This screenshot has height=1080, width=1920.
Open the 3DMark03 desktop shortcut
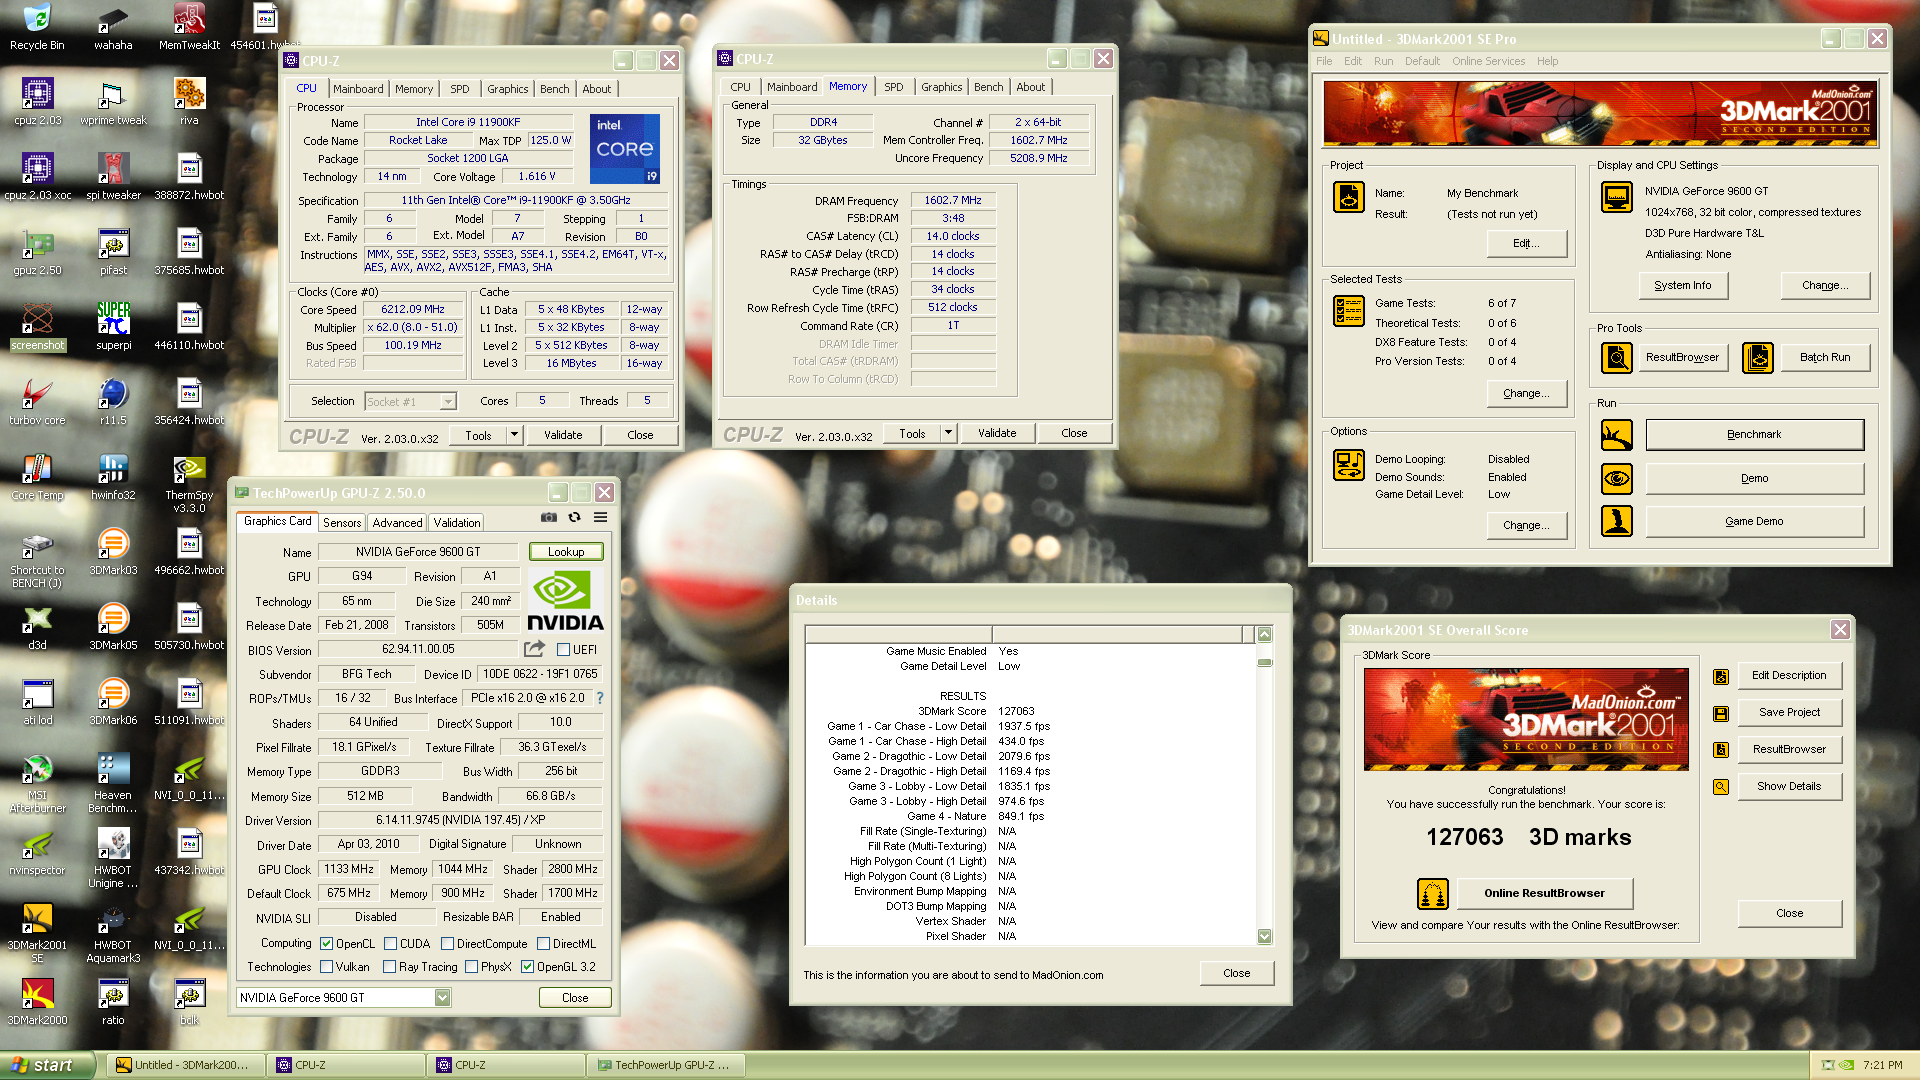click(113, 552)
